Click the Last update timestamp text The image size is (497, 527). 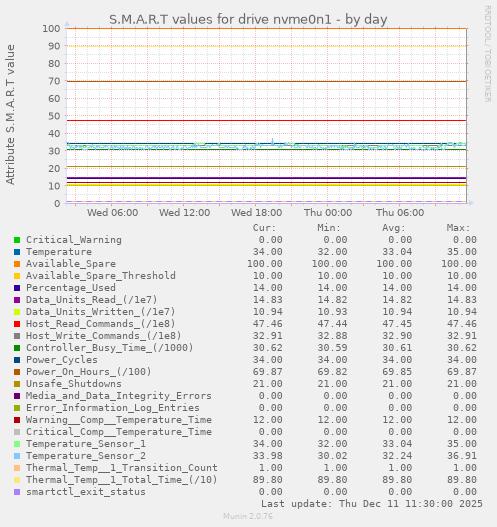click(x=372, y=504)
